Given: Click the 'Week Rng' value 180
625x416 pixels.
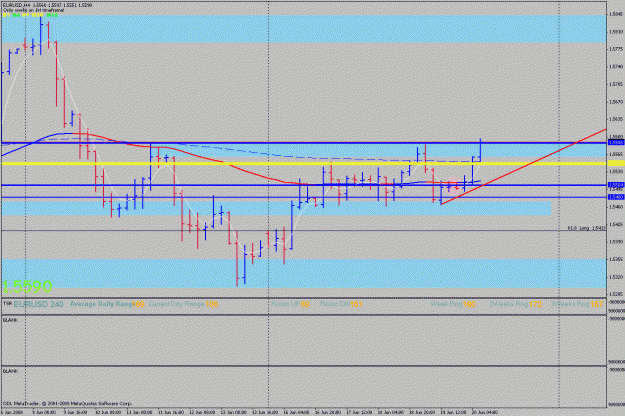Looking at the screenshot, I should (x=469, y=304).
